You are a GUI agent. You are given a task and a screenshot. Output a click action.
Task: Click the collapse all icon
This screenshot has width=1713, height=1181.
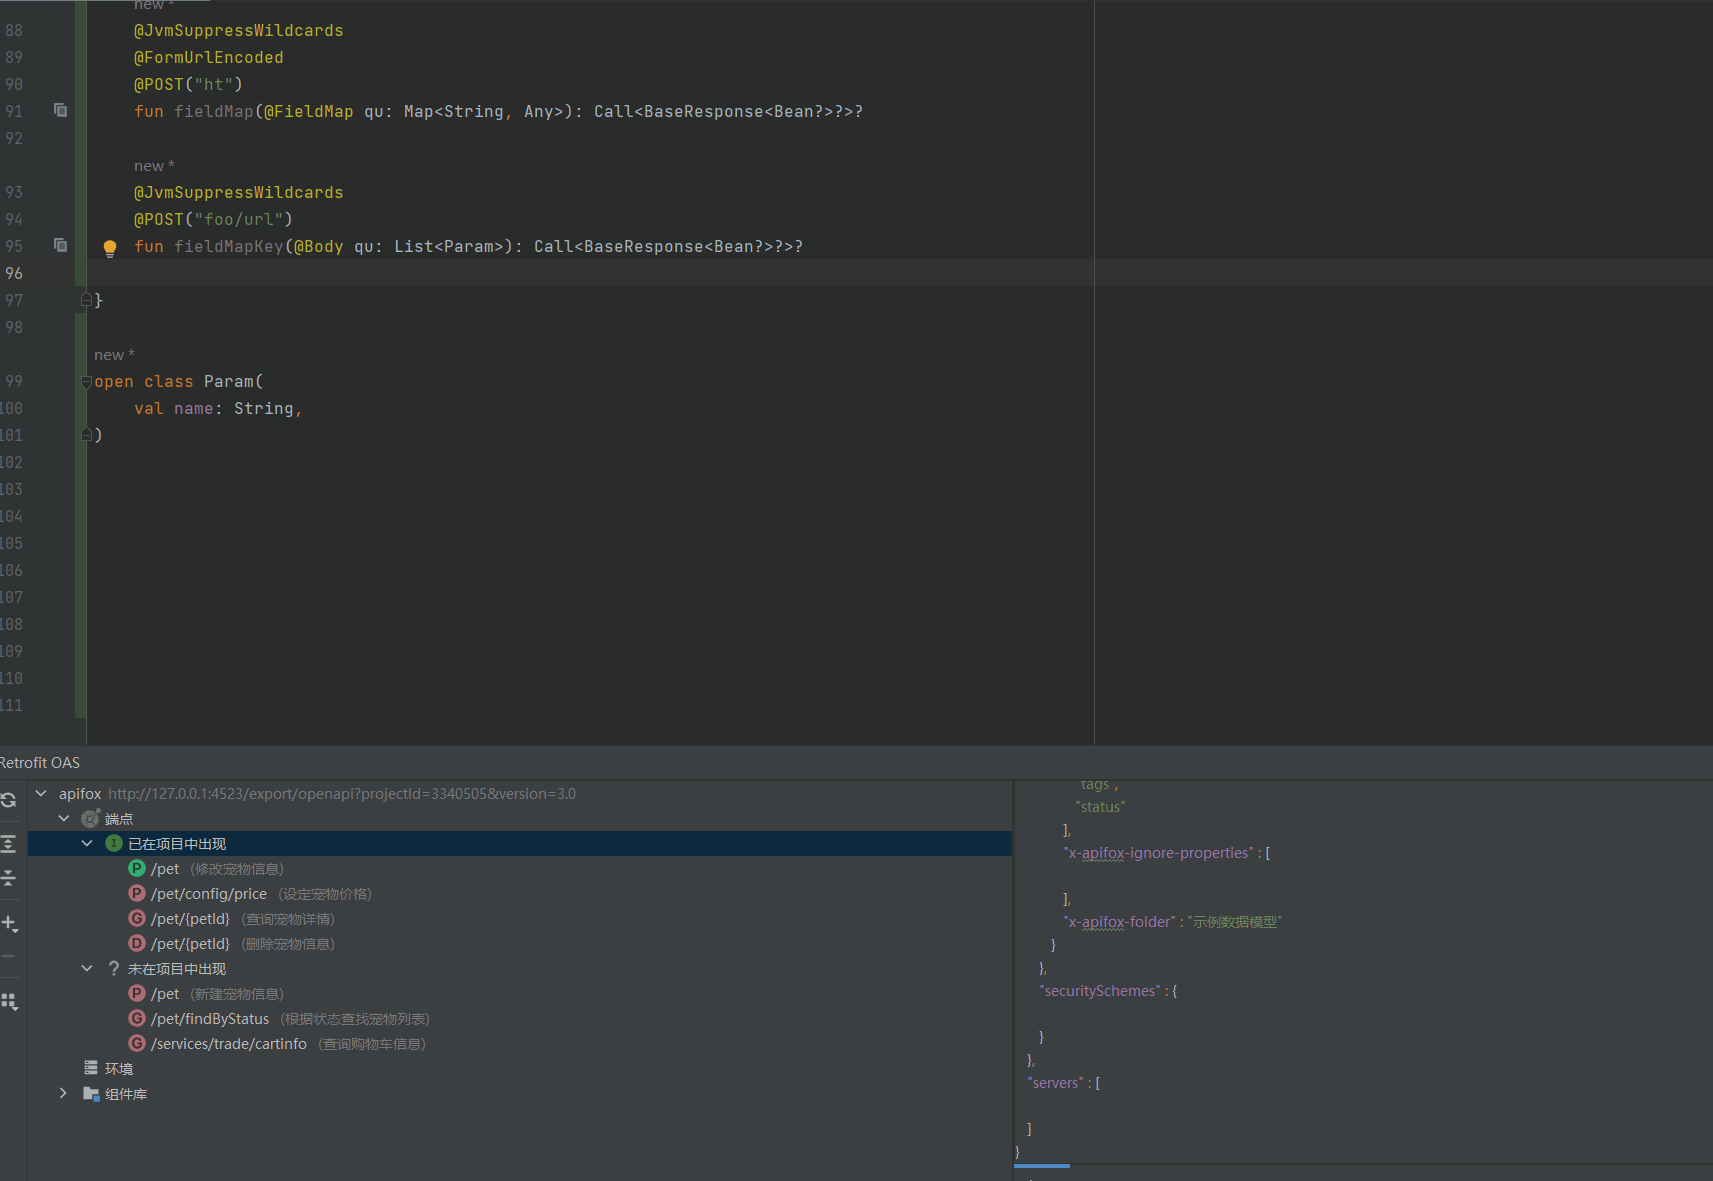tap(8, 878)
